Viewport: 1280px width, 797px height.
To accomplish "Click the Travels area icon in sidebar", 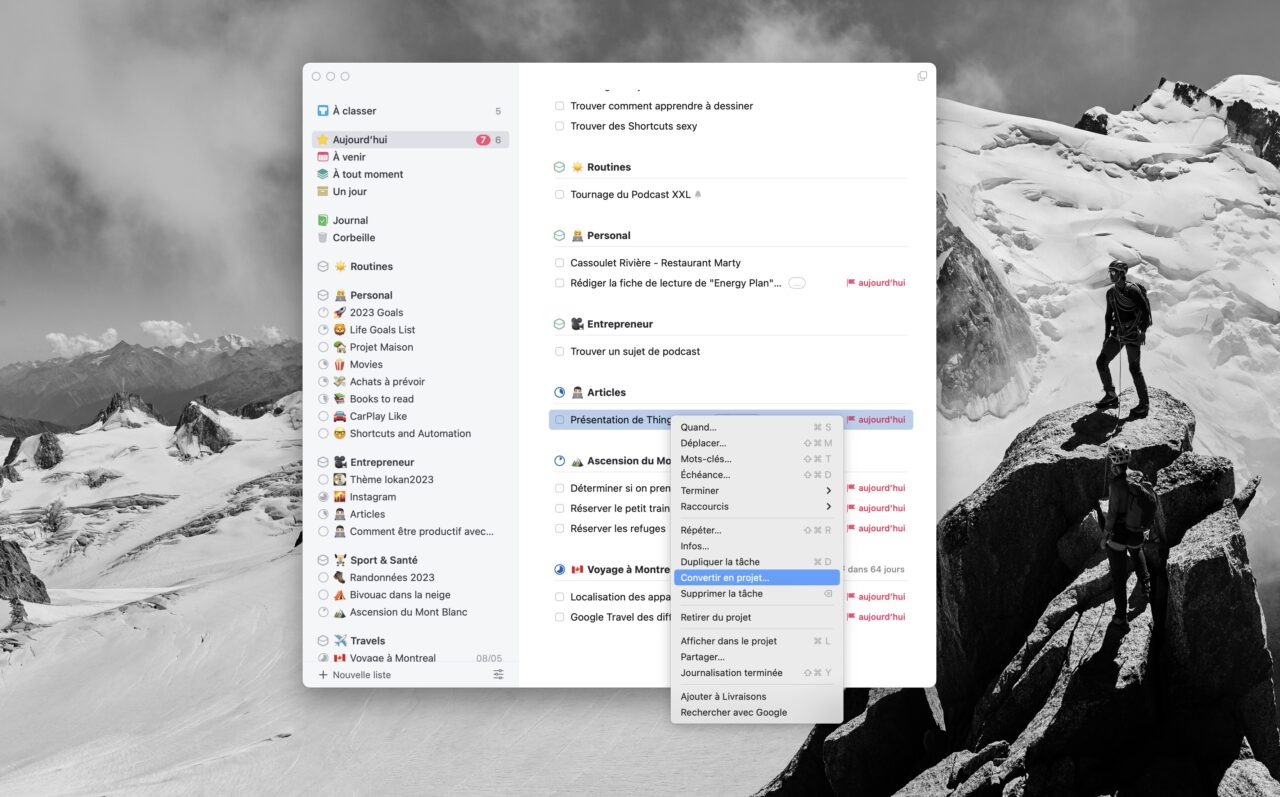I will tap(323, 641).
